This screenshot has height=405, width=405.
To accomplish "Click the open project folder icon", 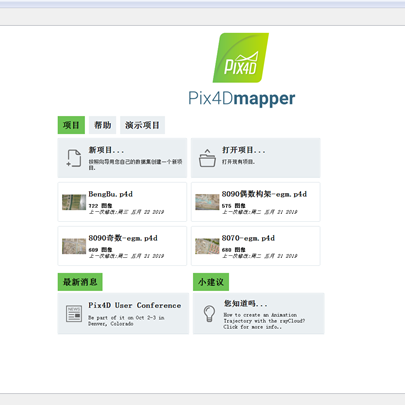I will (207, 158).
